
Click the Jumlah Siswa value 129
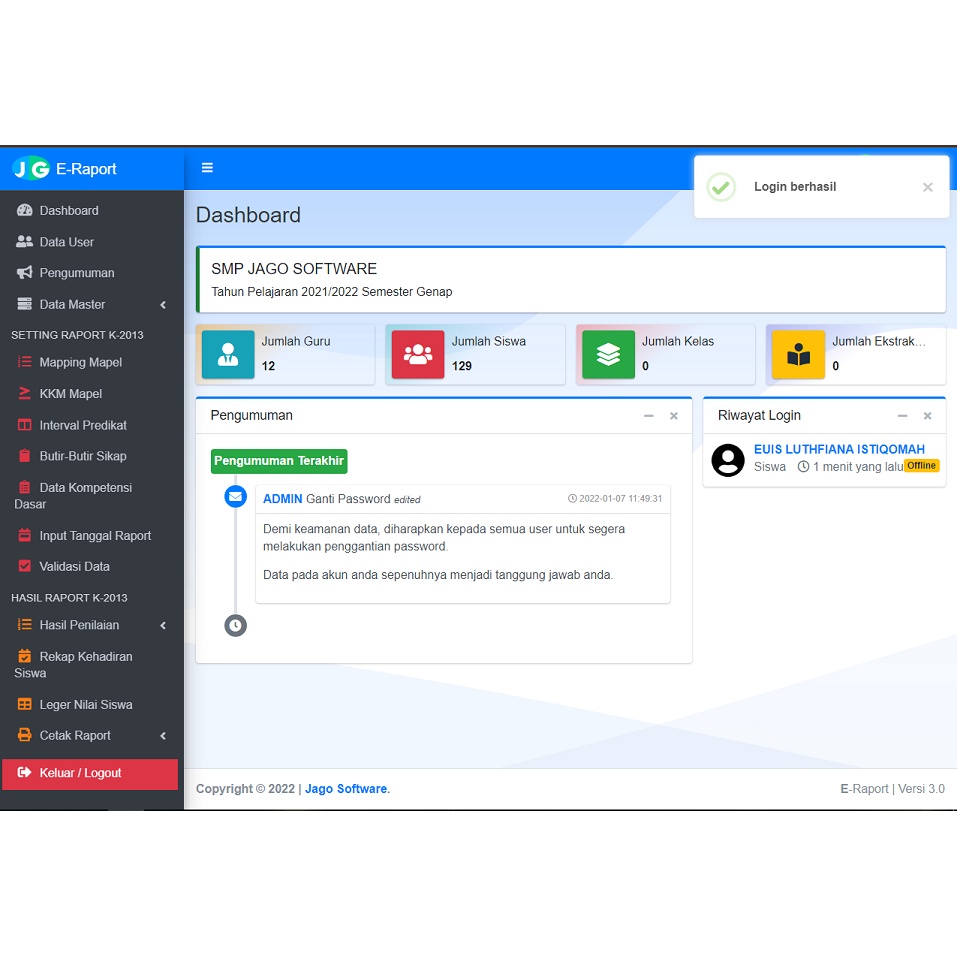pyautogui.click(x=461, y=366)
